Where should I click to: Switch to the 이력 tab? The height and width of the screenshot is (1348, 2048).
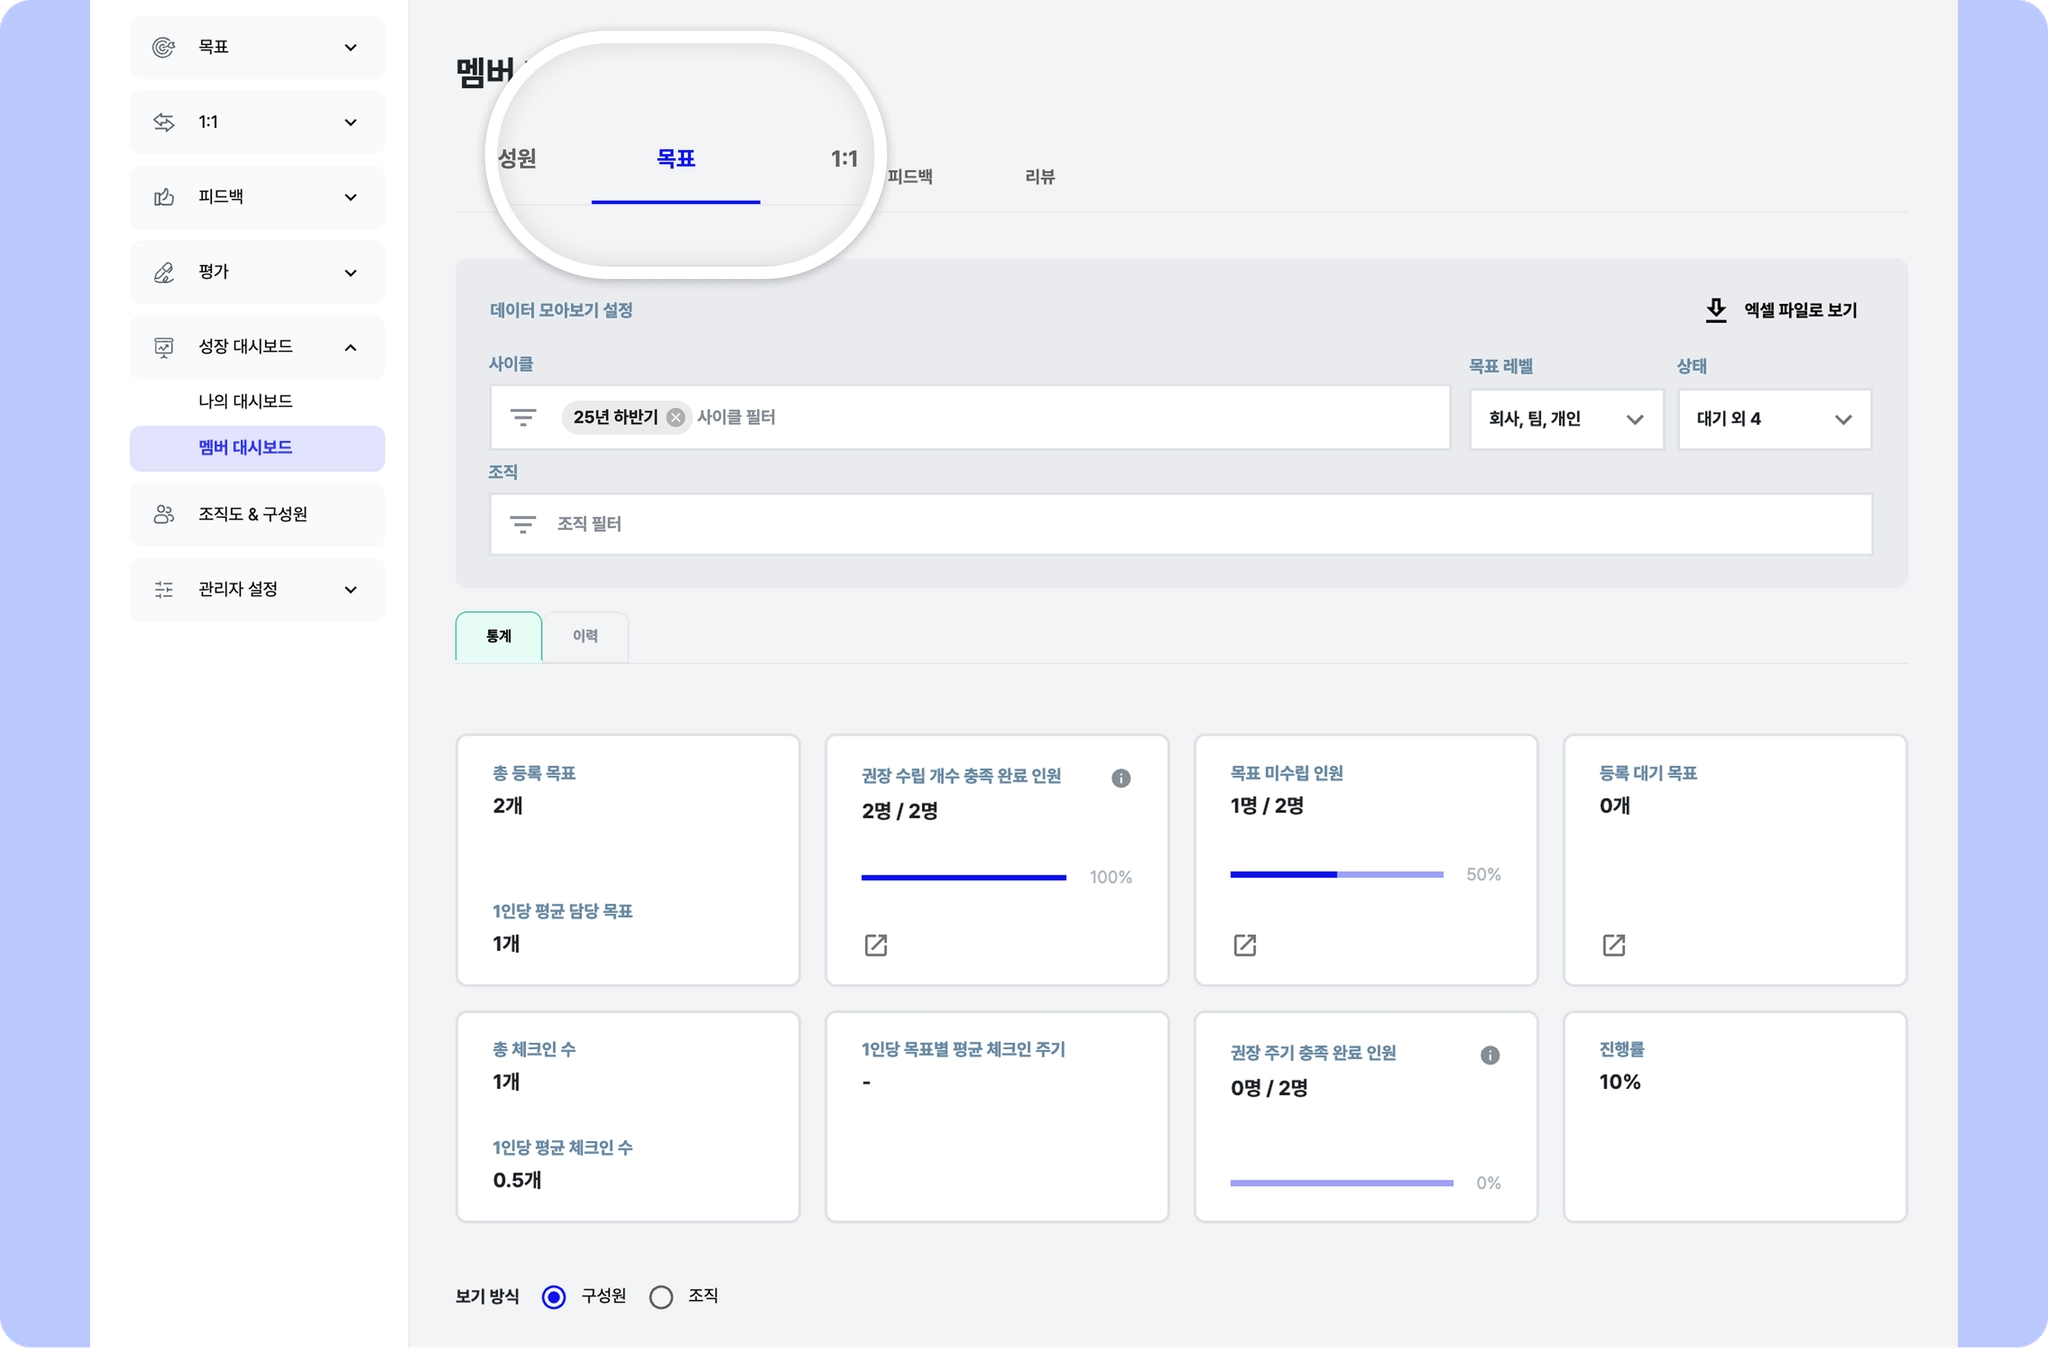tap(585, 636)
